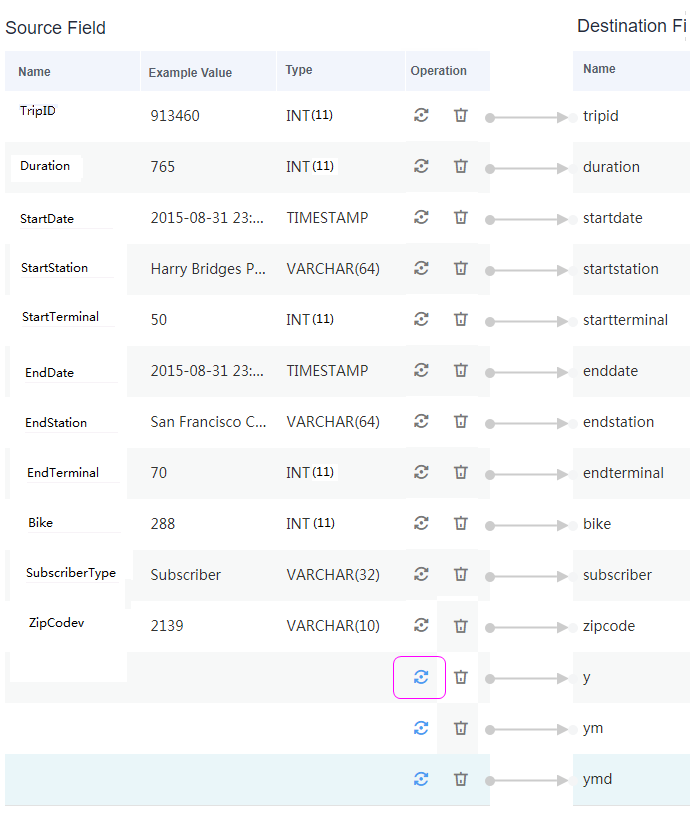Screen dimensions: 691x816
Task: Click the Example Value column header
Action: pos(190,73)
